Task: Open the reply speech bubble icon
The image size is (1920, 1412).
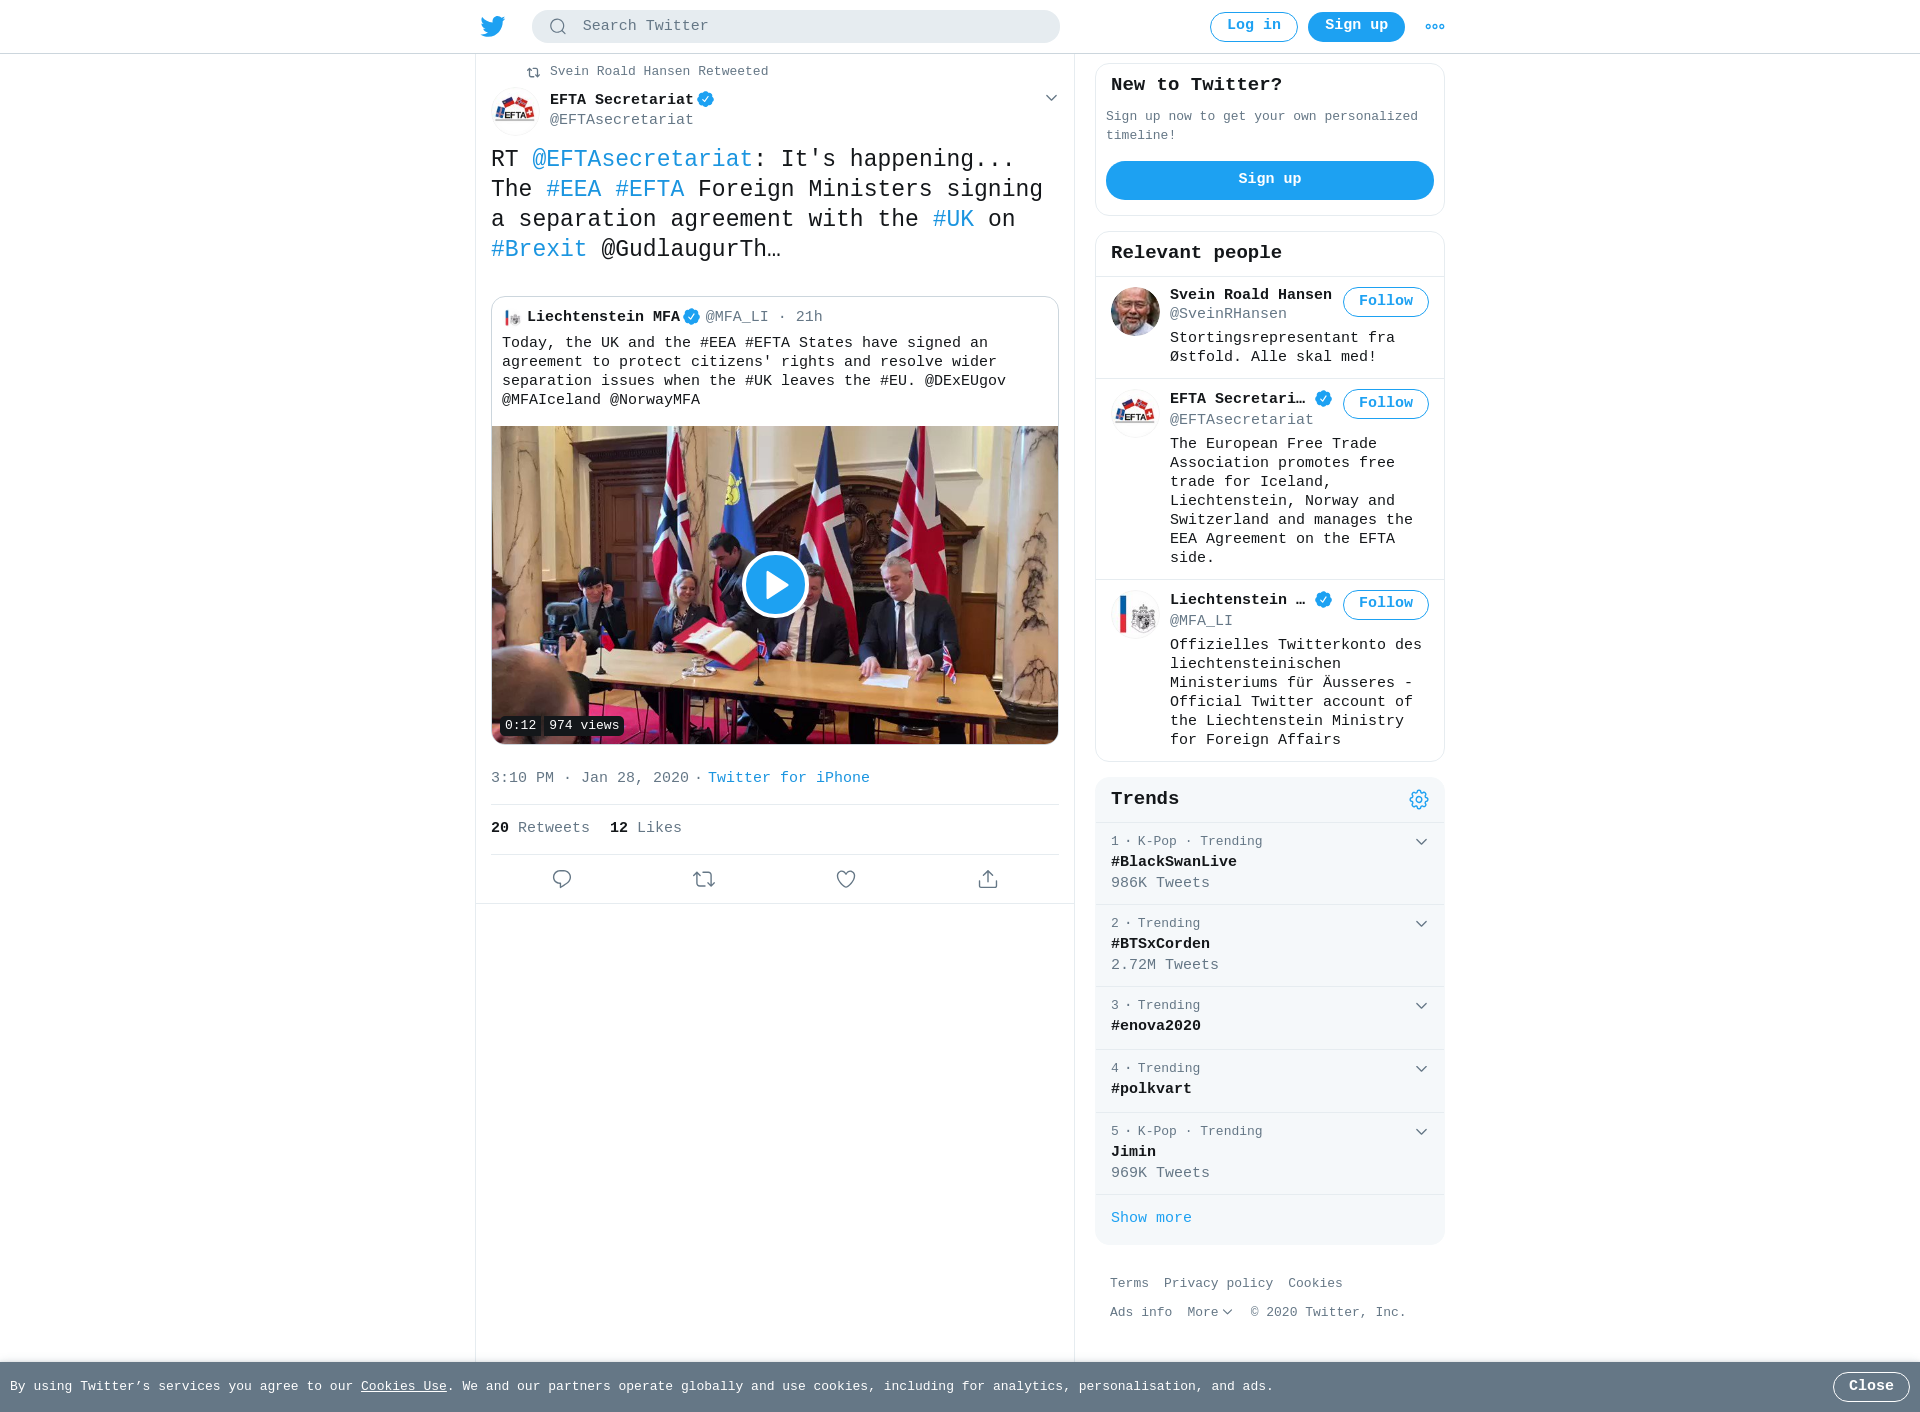Action: 562,879
